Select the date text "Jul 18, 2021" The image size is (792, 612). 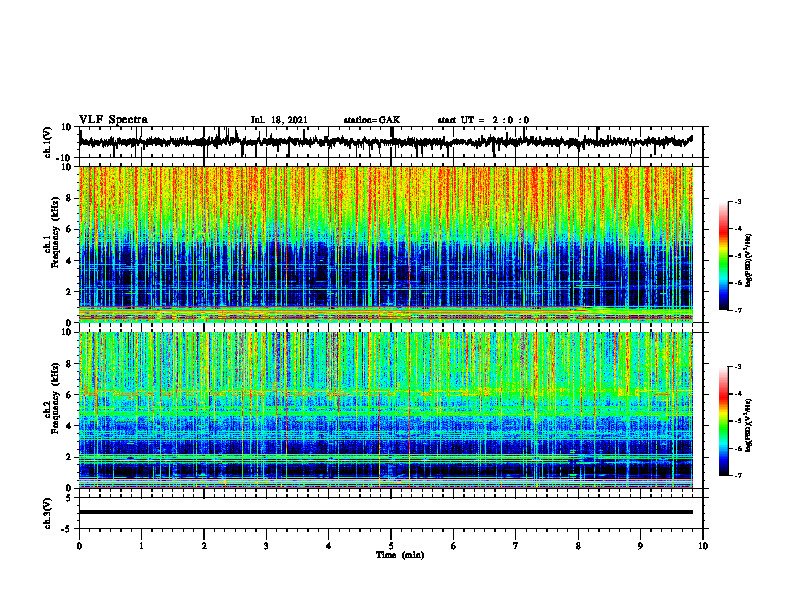point(279,120)
